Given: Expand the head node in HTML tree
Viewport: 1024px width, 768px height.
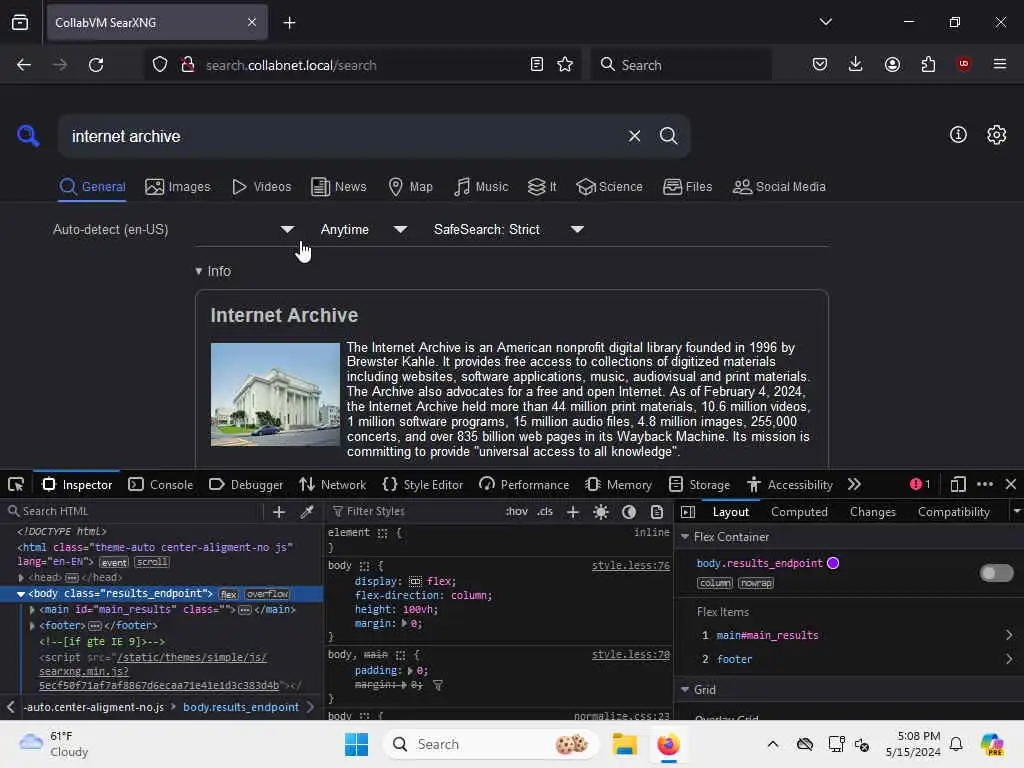Looking at the screenshot, I should click(x=21, y=578).
